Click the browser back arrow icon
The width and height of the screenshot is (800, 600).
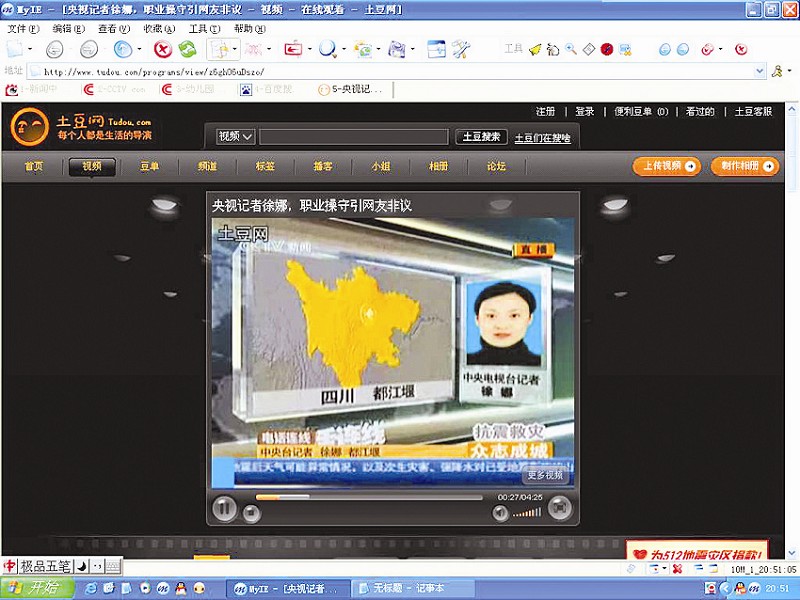[x=55, y=49]
